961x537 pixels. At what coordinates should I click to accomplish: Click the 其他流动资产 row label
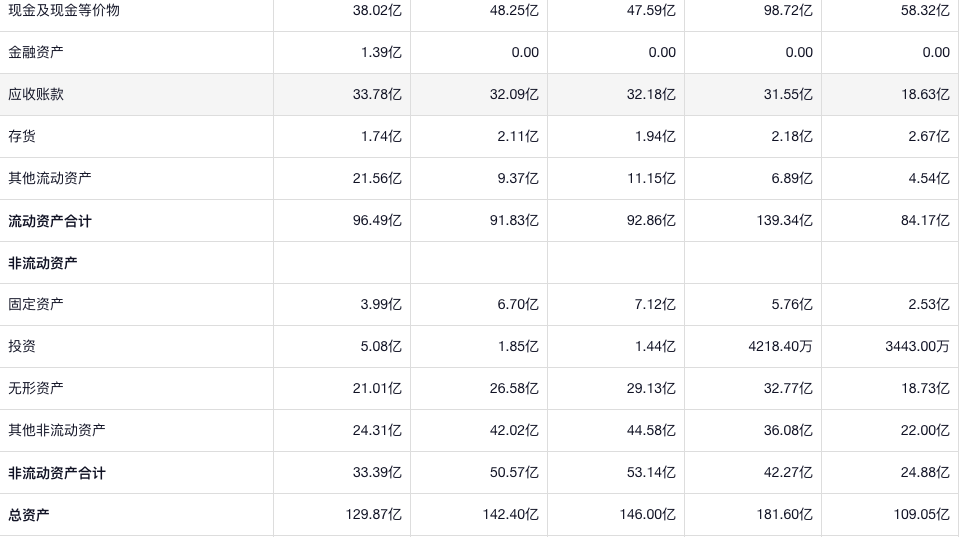(50, 179)
